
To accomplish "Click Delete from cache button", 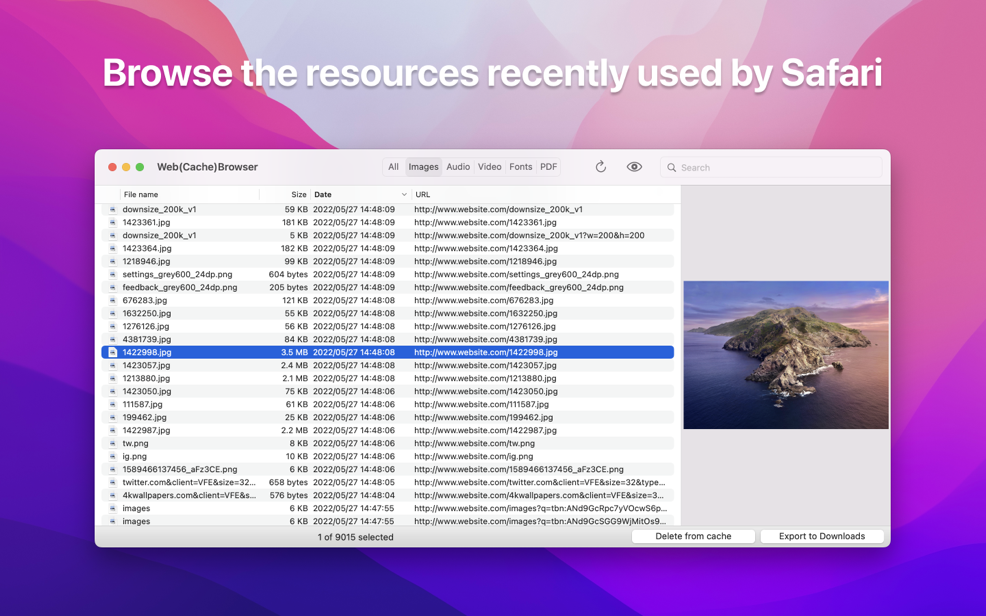I will (693, 536).
